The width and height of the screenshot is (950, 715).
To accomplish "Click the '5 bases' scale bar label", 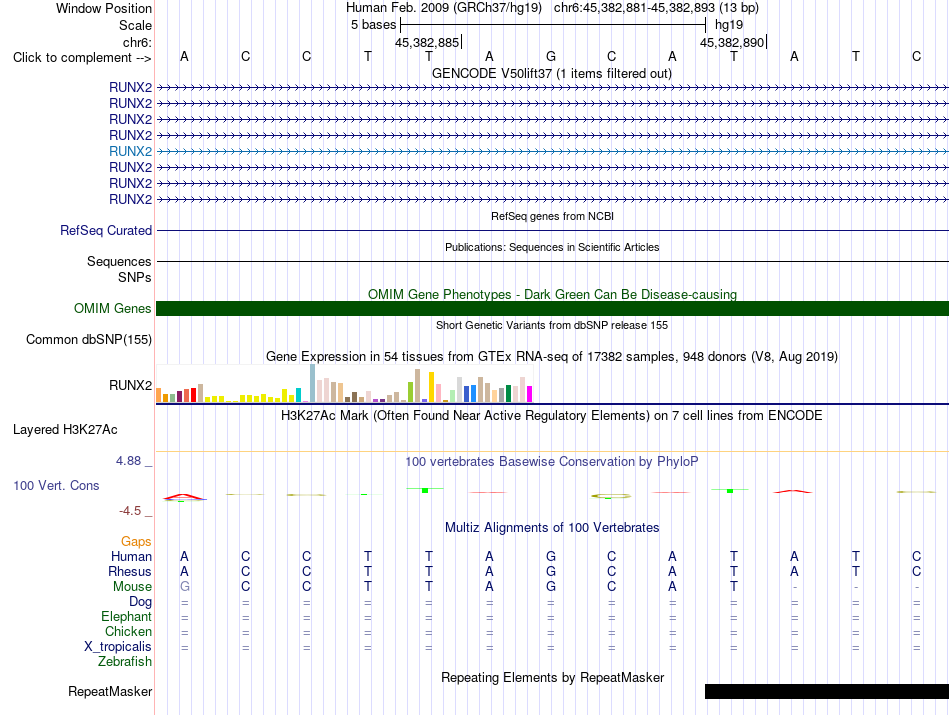I will coord(373,25).
